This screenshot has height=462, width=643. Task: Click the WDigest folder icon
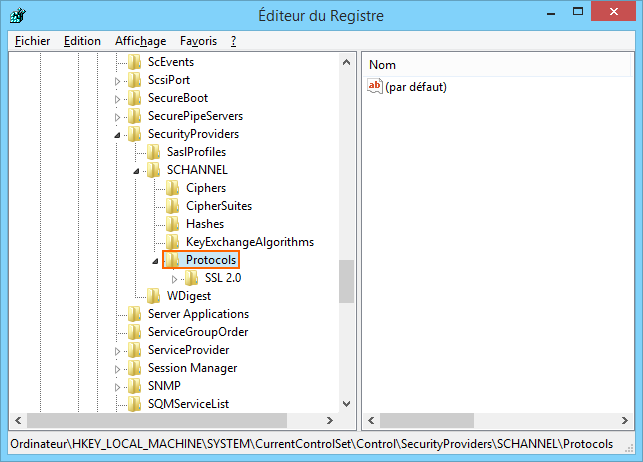click(x=153, y=296)
